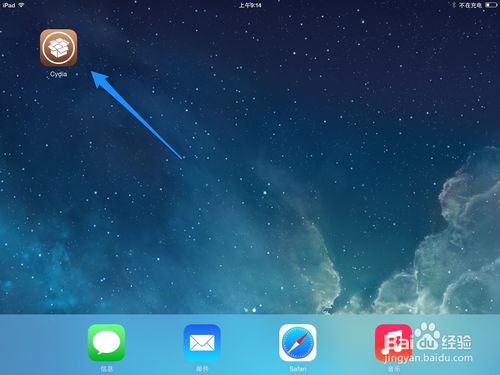Tap the 邮件 label under Mail icon

202,369
